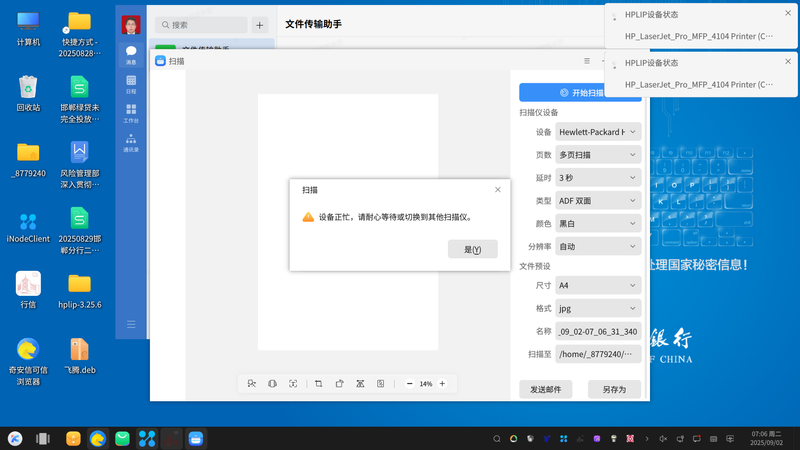Close the 设备正忙 warning dialog
The image size is (800, 450).
pos(497,189)
